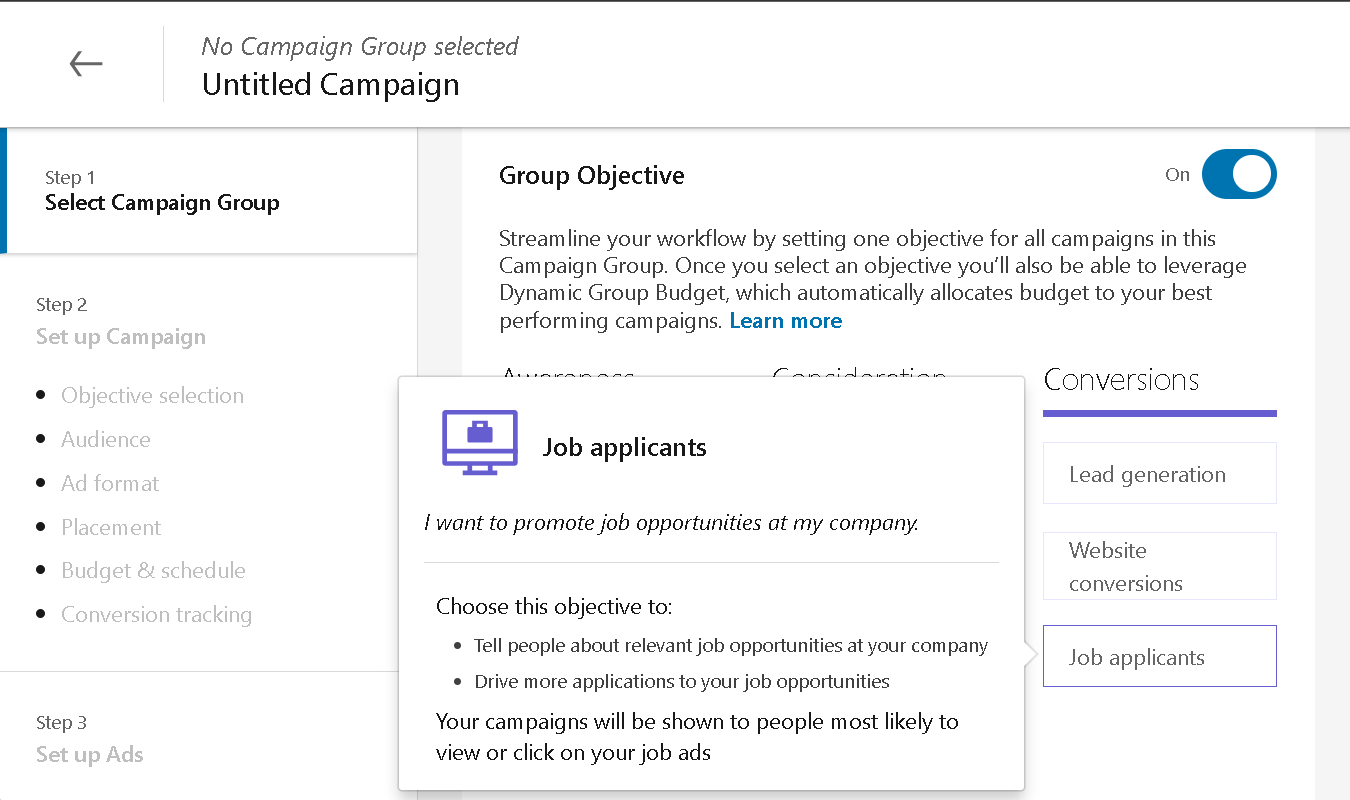The image size is (1350, 800).
Task: Open the Conversion tracking substep
Action: [x=156, y=614]
